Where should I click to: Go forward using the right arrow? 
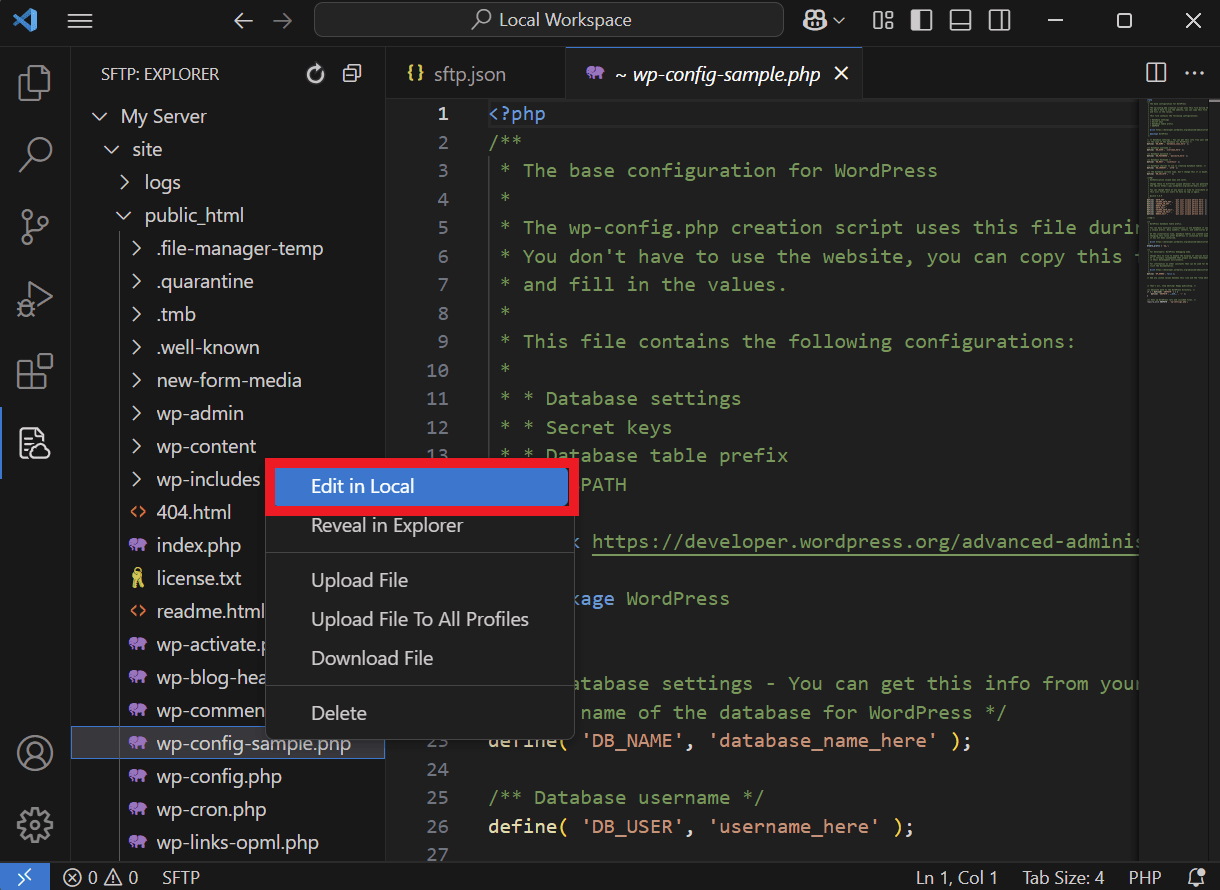click(283, 20)
